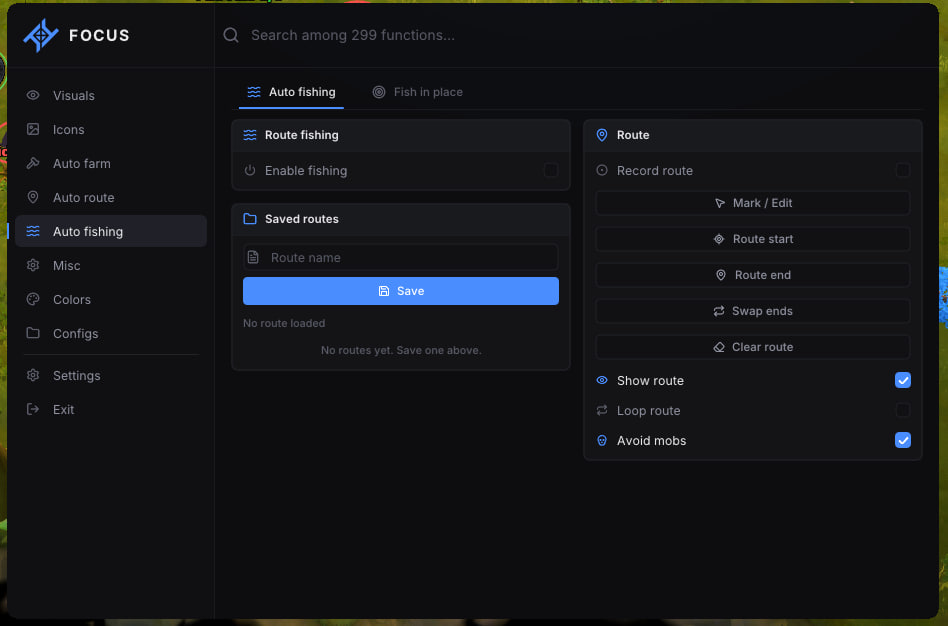Tick the Record route checkbox

pyautogui.click(x=902, y=170)
